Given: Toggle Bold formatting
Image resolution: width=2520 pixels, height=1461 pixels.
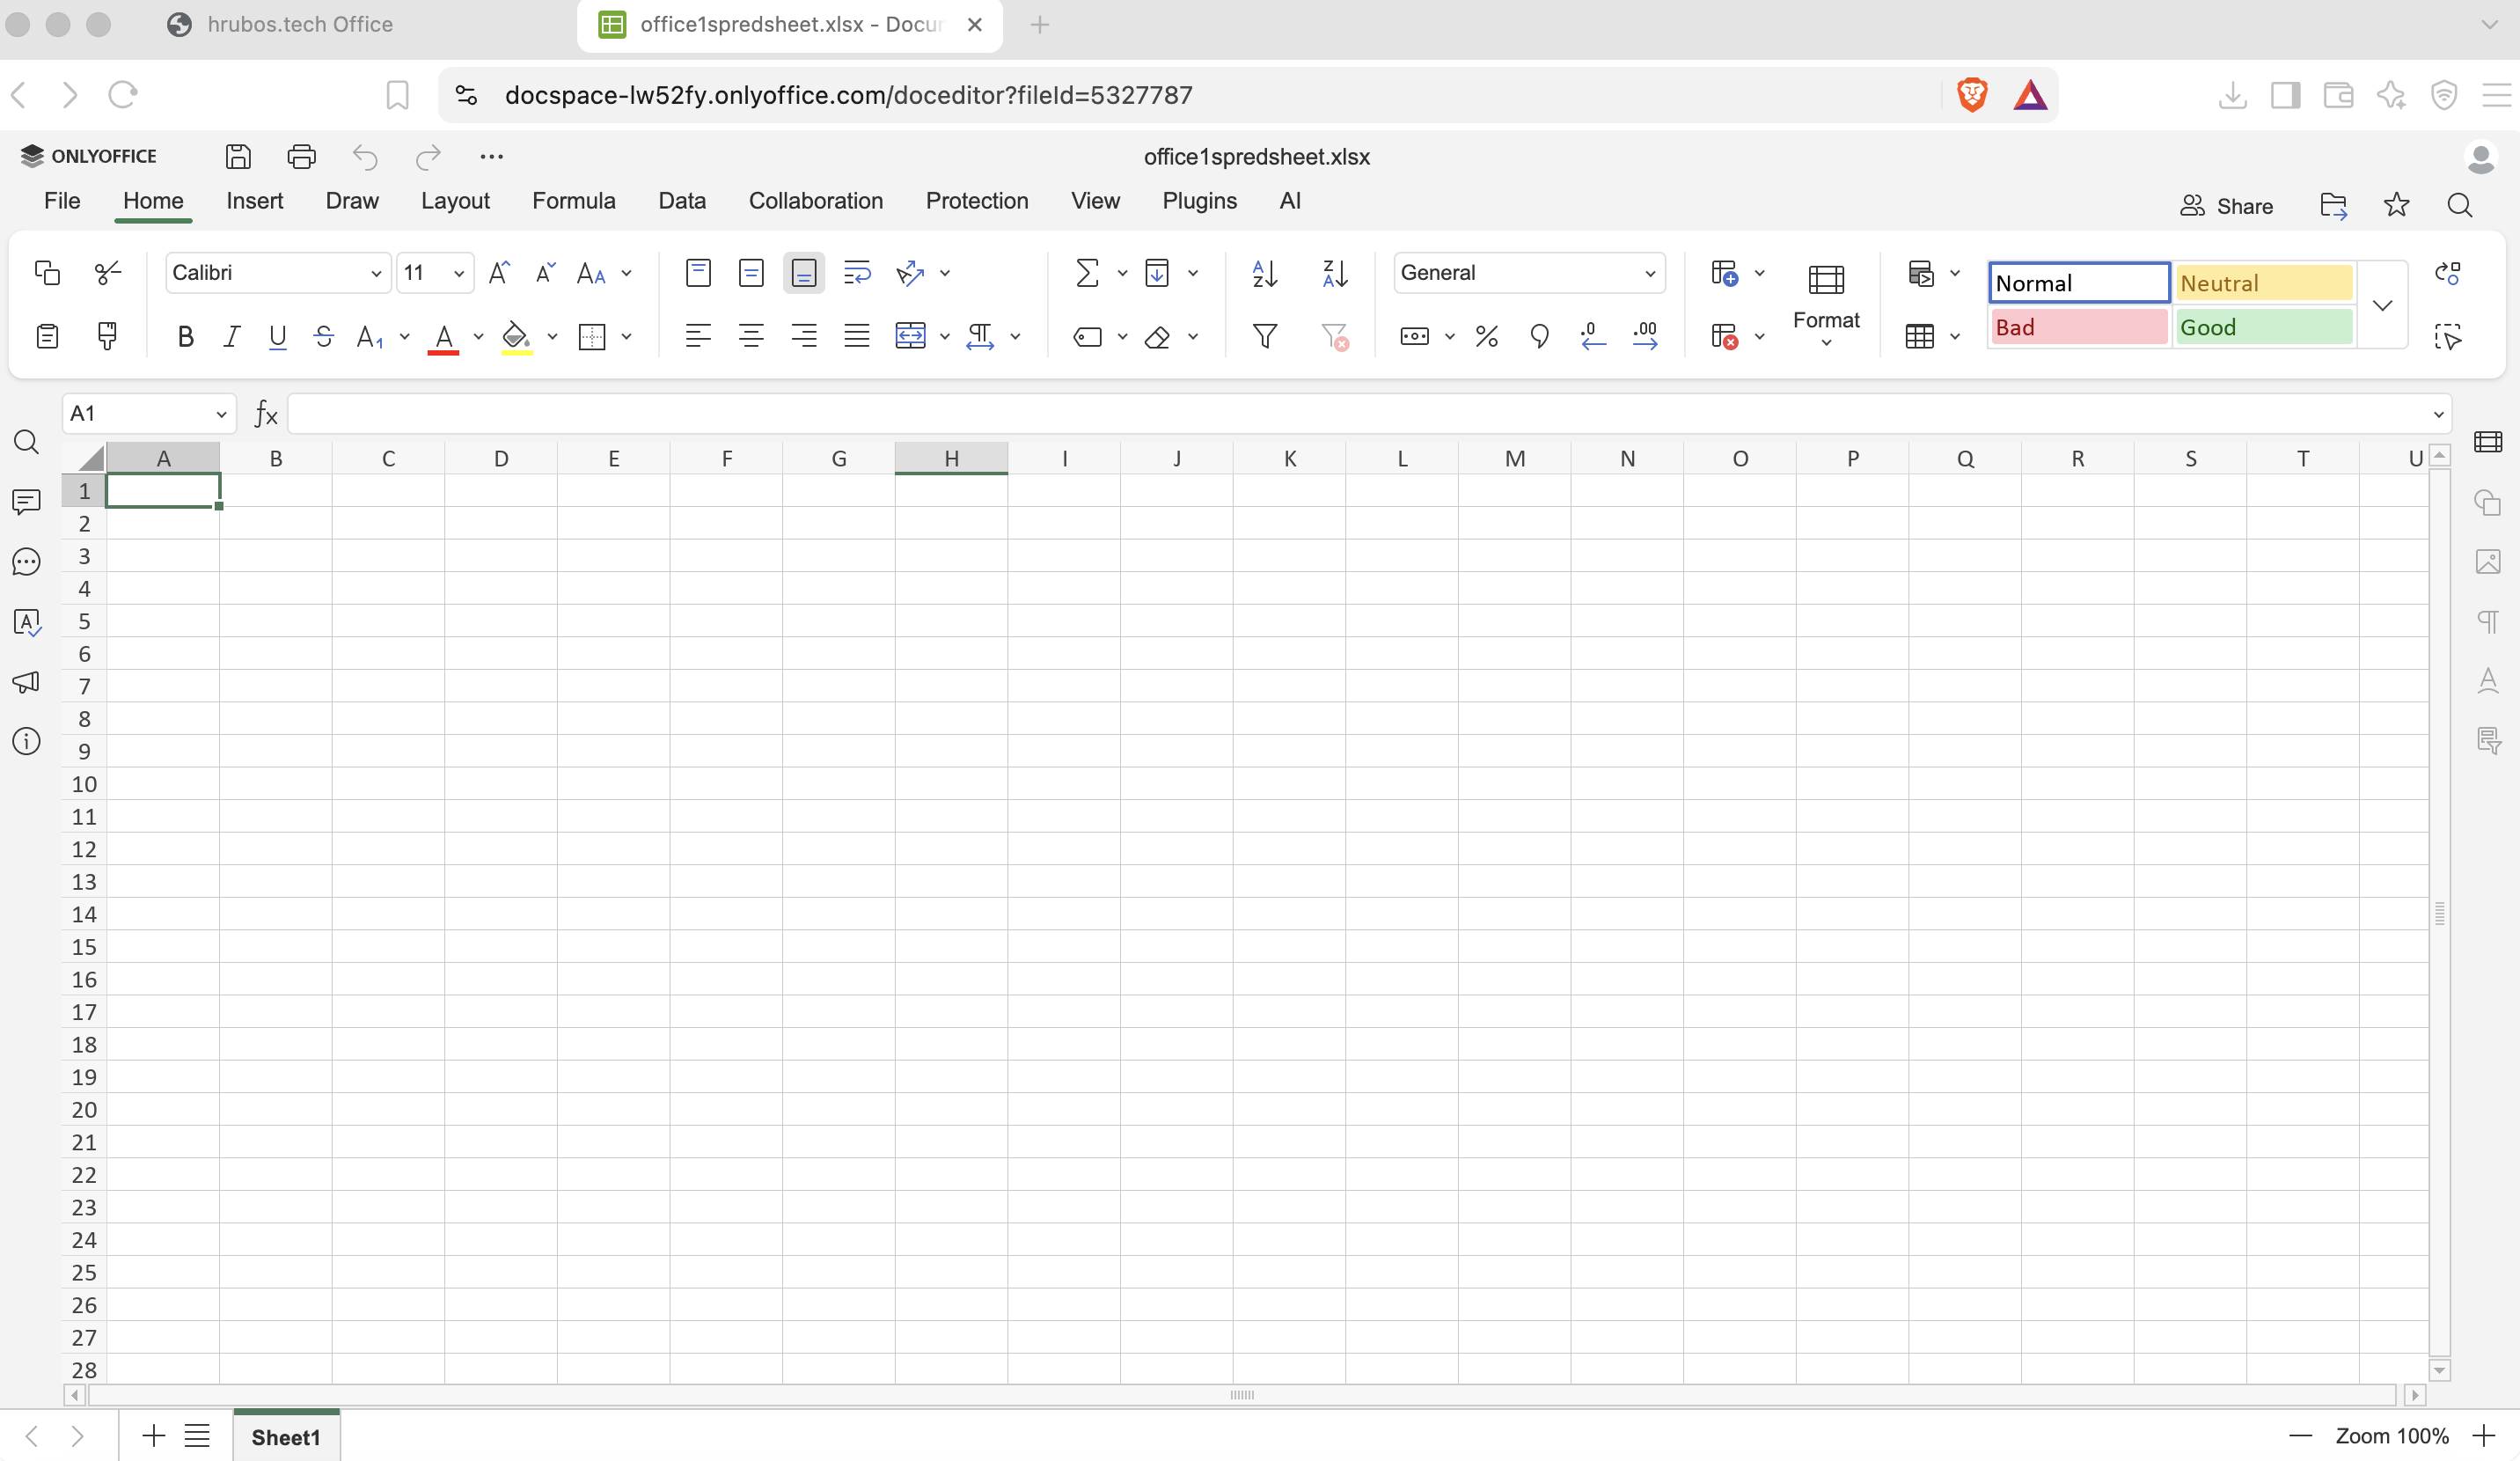Looking at the screenshot, I should [x=185, y=336].
